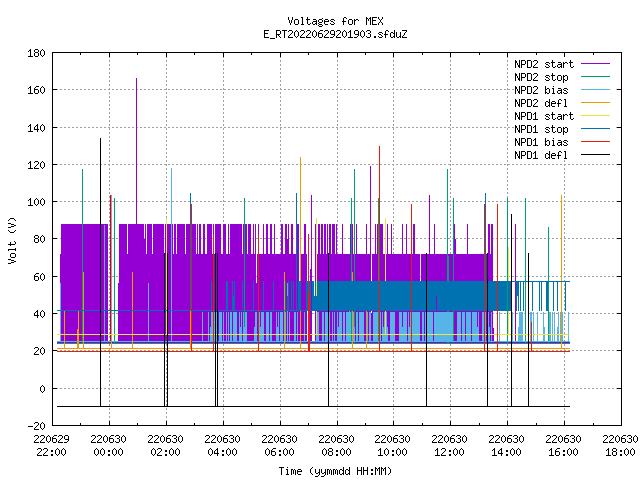This screenshot has height=480, width=640.
Task: Click the "NPD2 defl" legend label
Action: [x=541, y=103]
